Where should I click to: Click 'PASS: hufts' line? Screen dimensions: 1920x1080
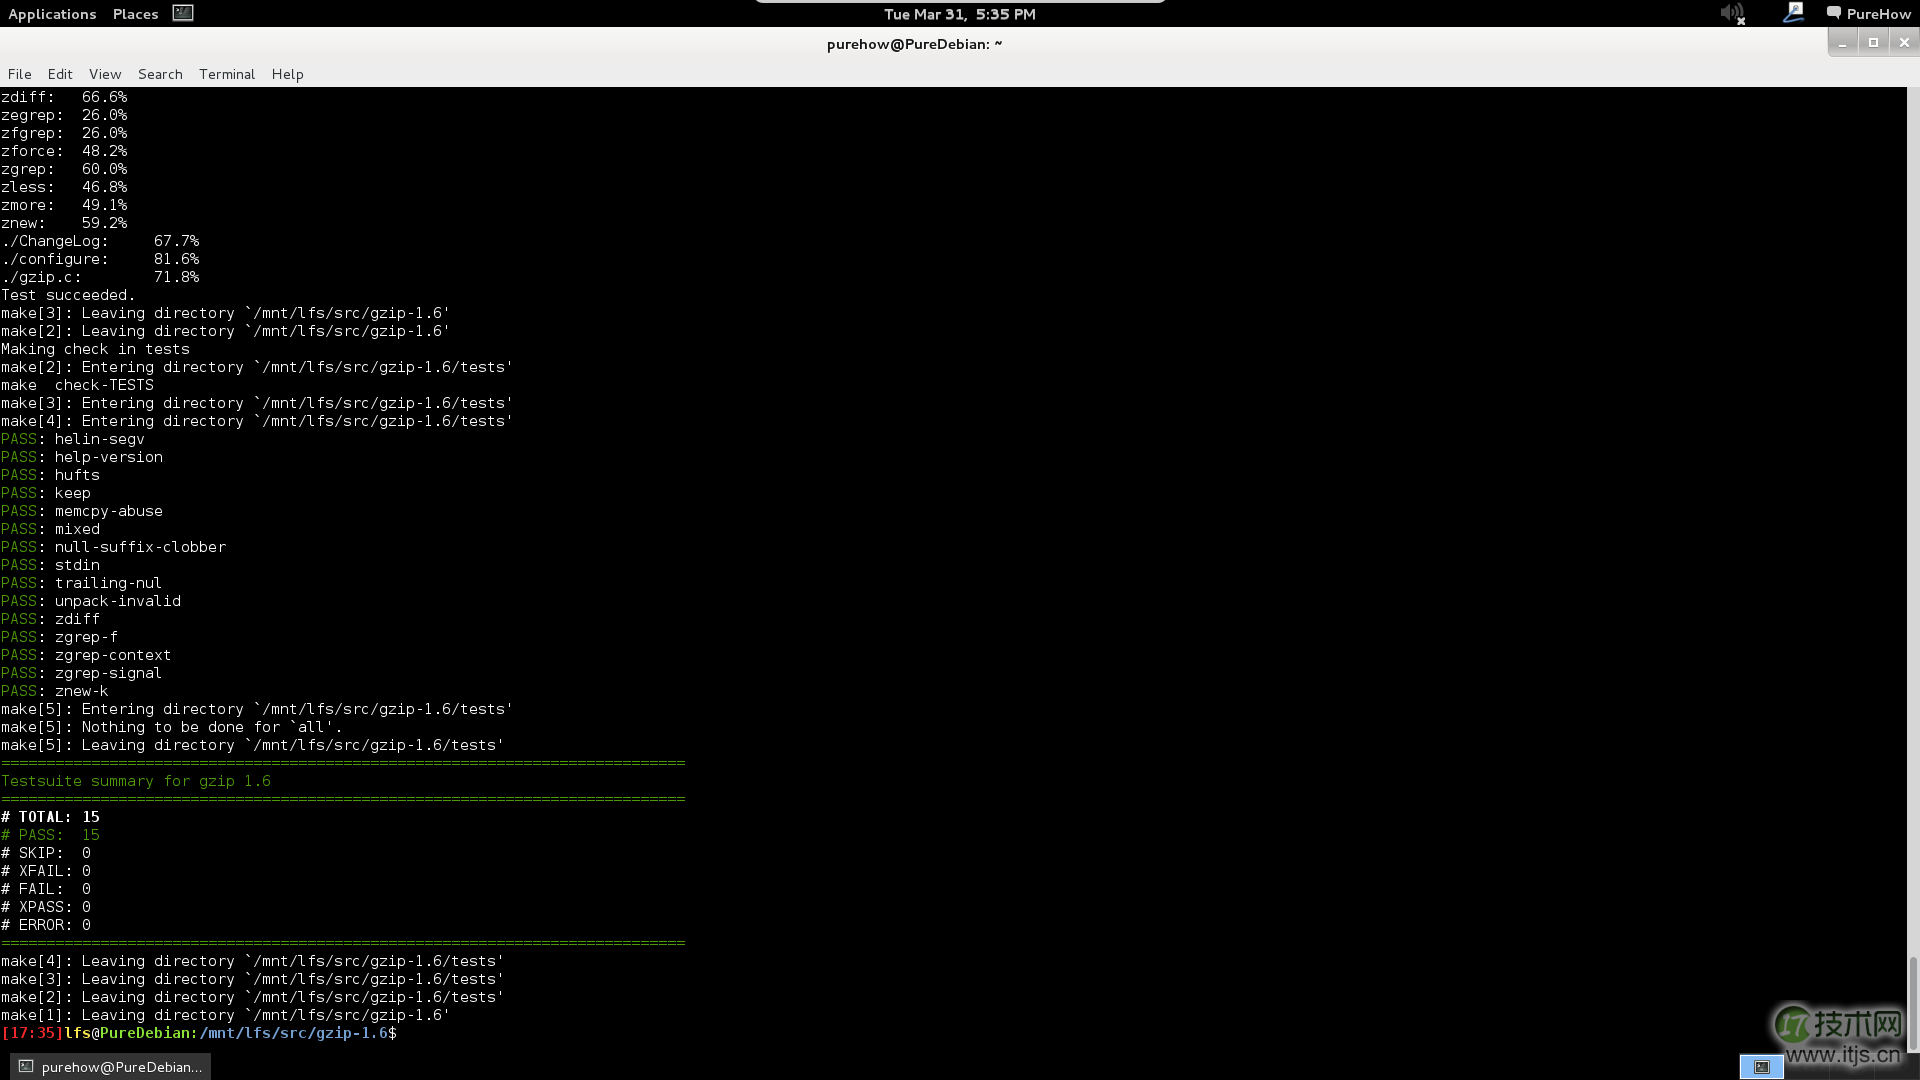coord(50,475)
